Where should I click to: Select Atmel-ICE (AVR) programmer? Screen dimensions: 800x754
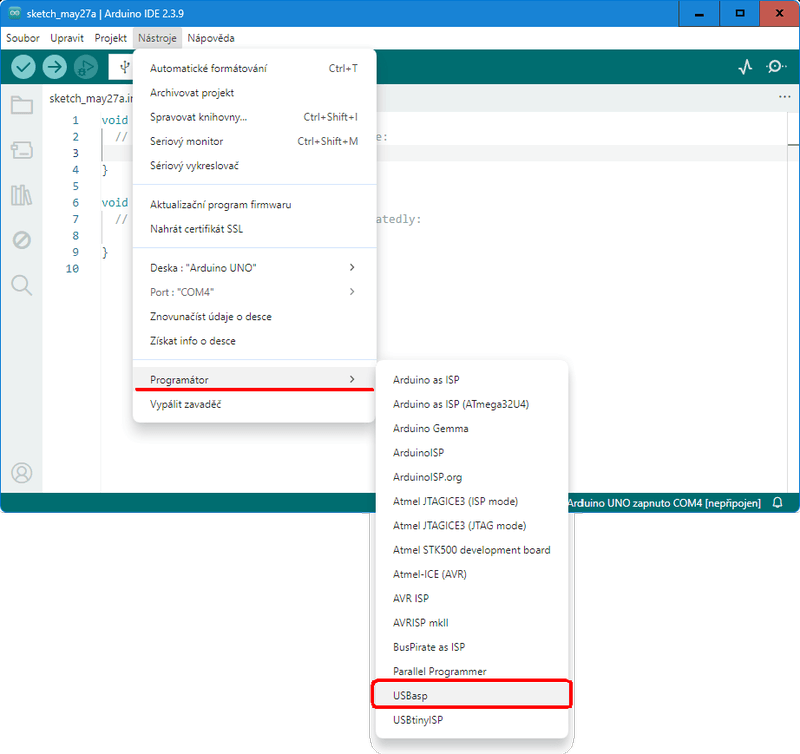471,574
